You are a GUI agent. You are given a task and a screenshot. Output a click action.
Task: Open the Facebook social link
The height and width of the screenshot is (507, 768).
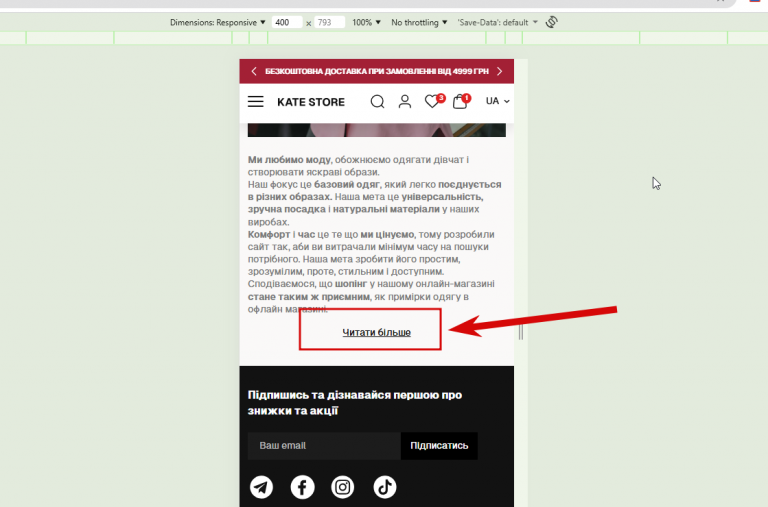[302, 487]
